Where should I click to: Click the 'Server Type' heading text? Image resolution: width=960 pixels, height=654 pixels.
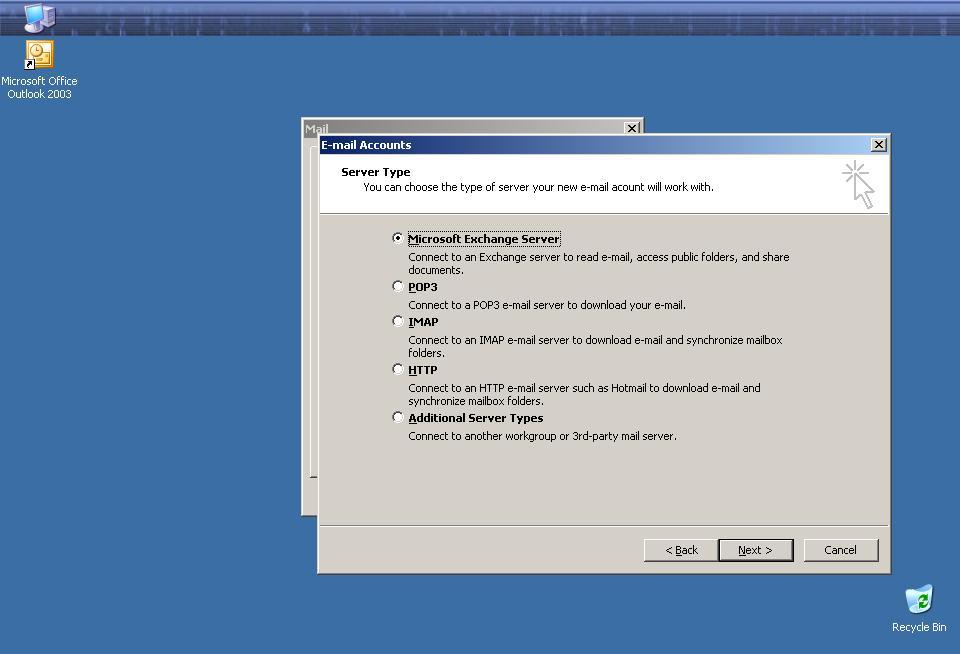pos(375,172)
